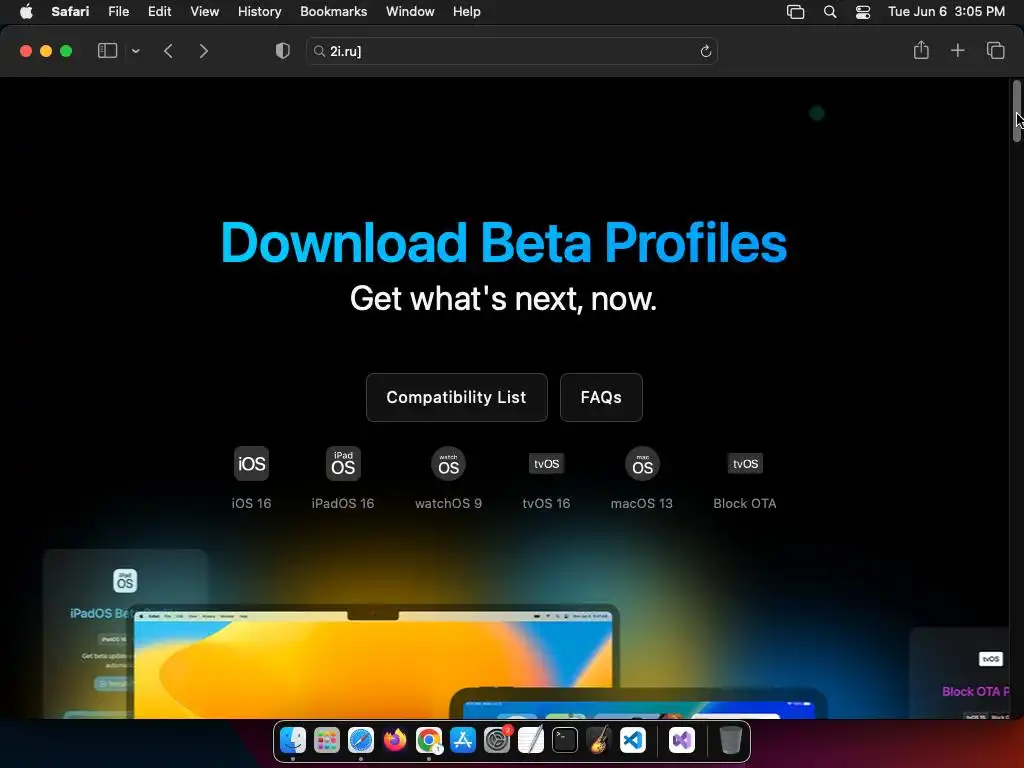Open the iPadOS 16 profile icon
Screen dimensions: 1024x768
click(343, 464)
